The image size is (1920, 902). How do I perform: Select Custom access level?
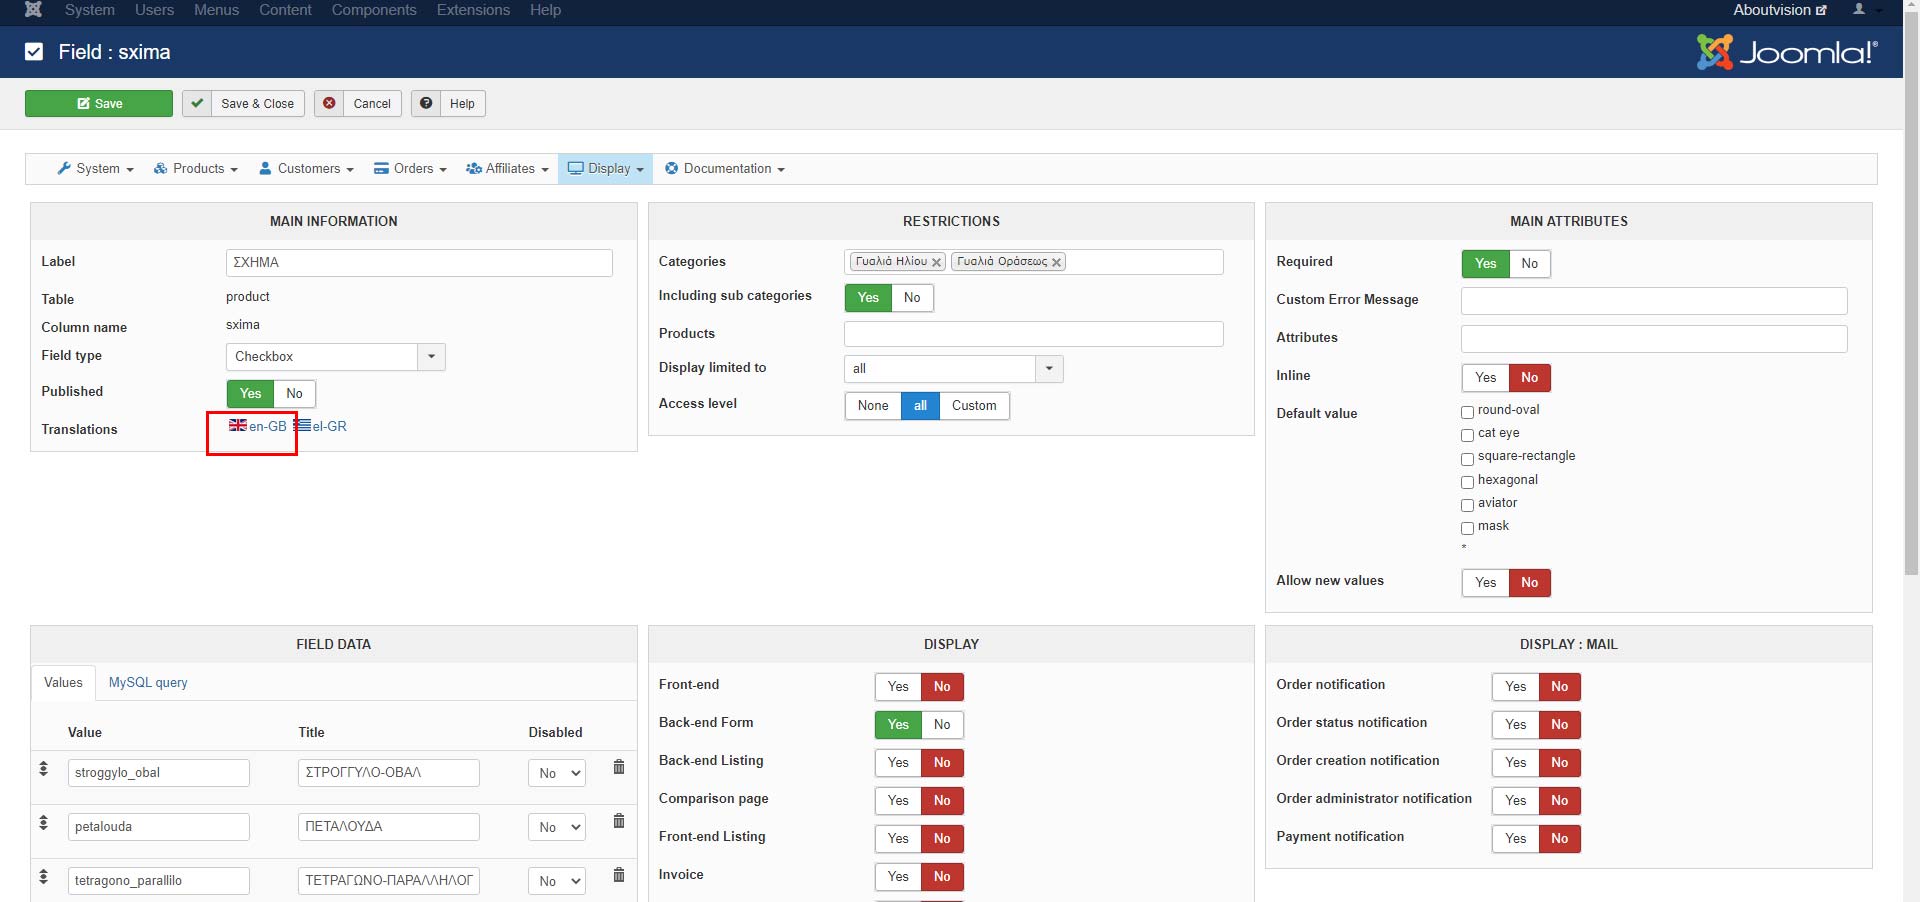click(974, 406)
